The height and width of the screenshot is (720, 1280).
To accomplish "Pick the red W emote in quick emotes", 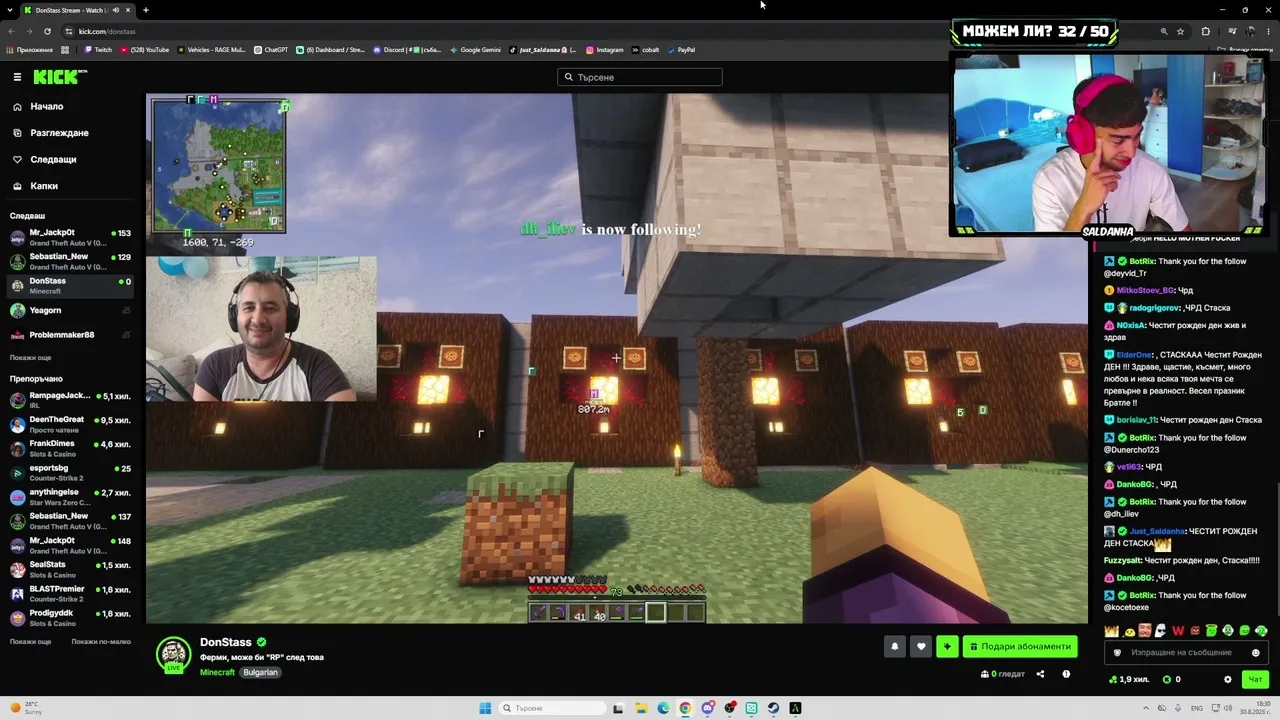I will tap(1178, 631).
